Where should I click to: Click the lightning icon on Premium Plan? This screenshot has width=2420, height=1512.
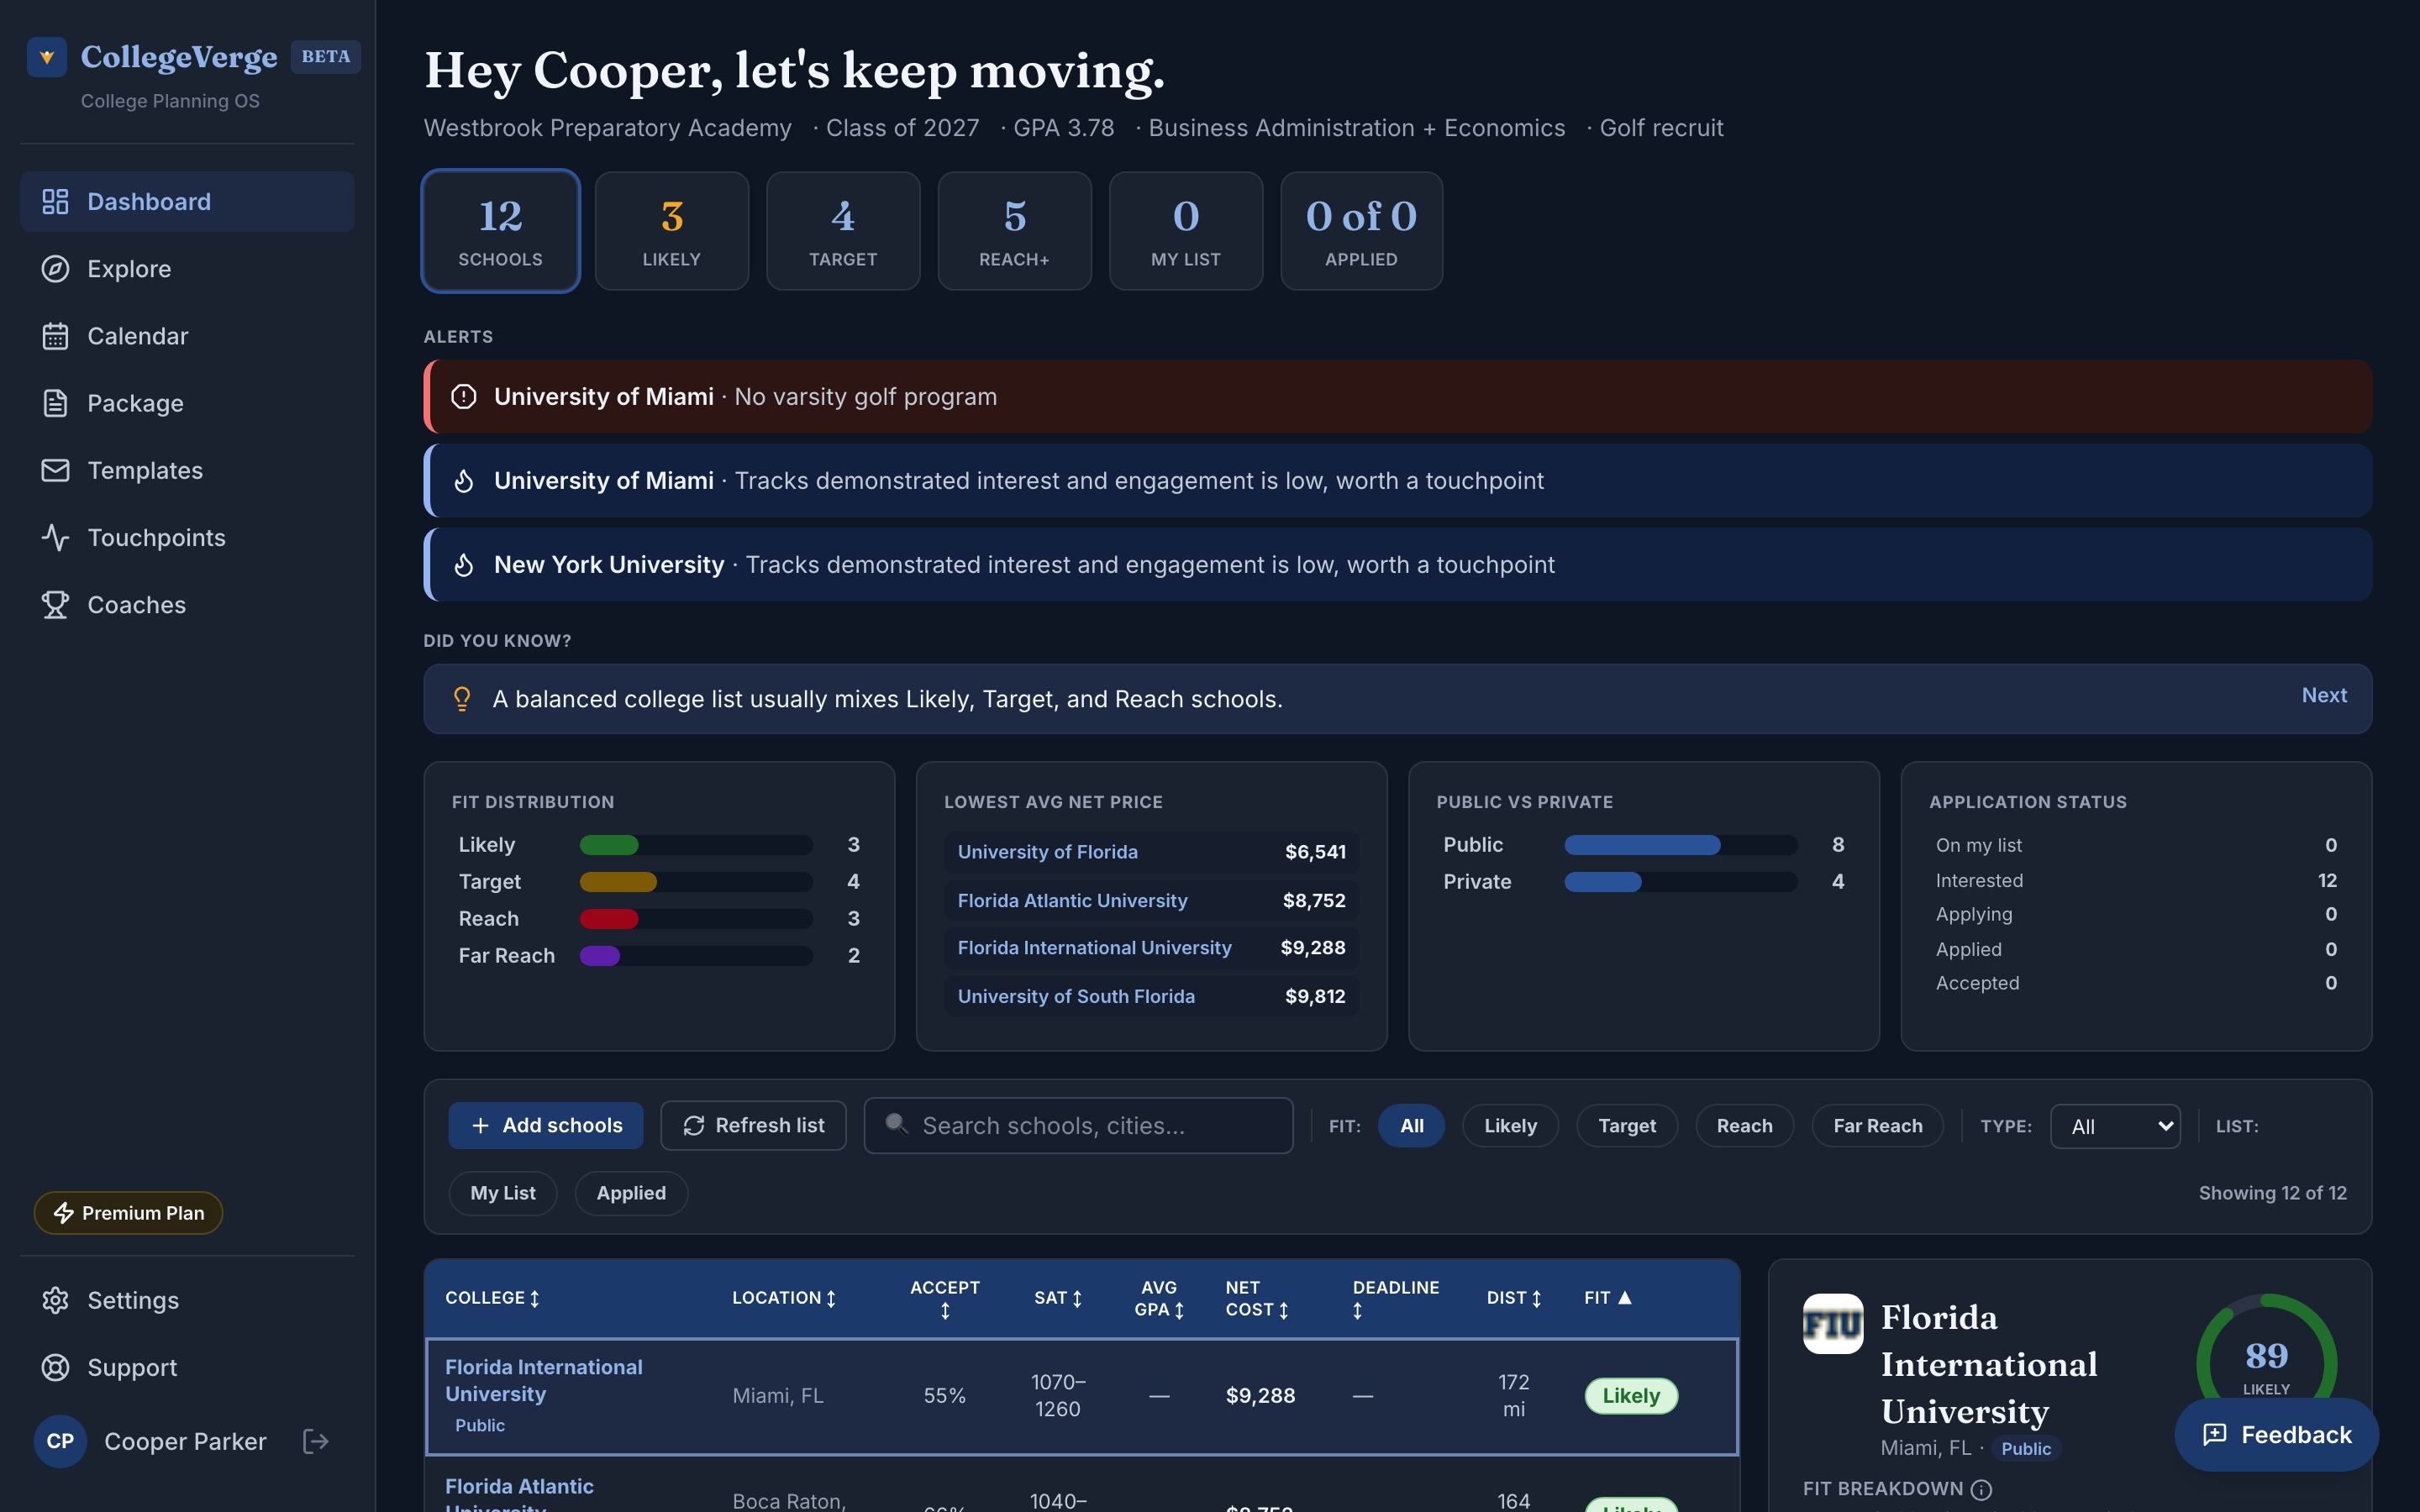pos(64,1213)
